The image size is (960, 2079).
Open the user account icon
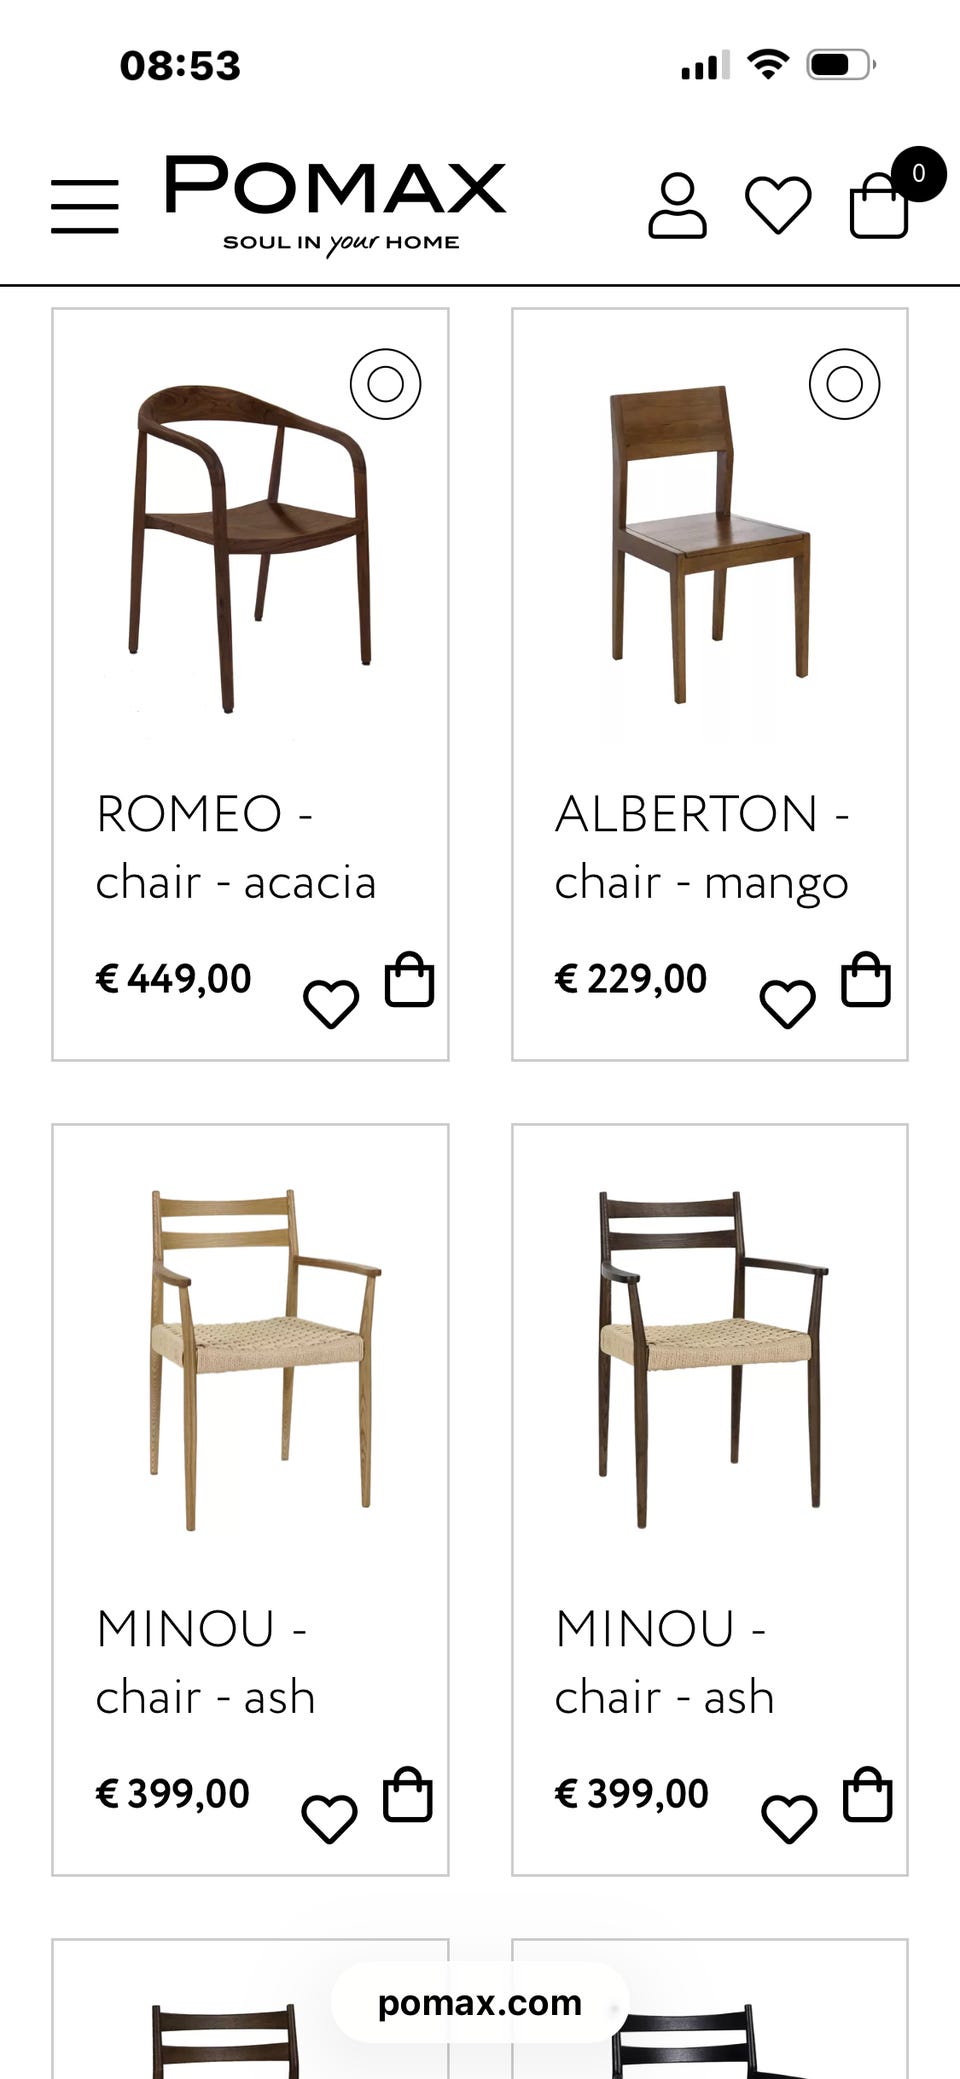coord(677,206)
